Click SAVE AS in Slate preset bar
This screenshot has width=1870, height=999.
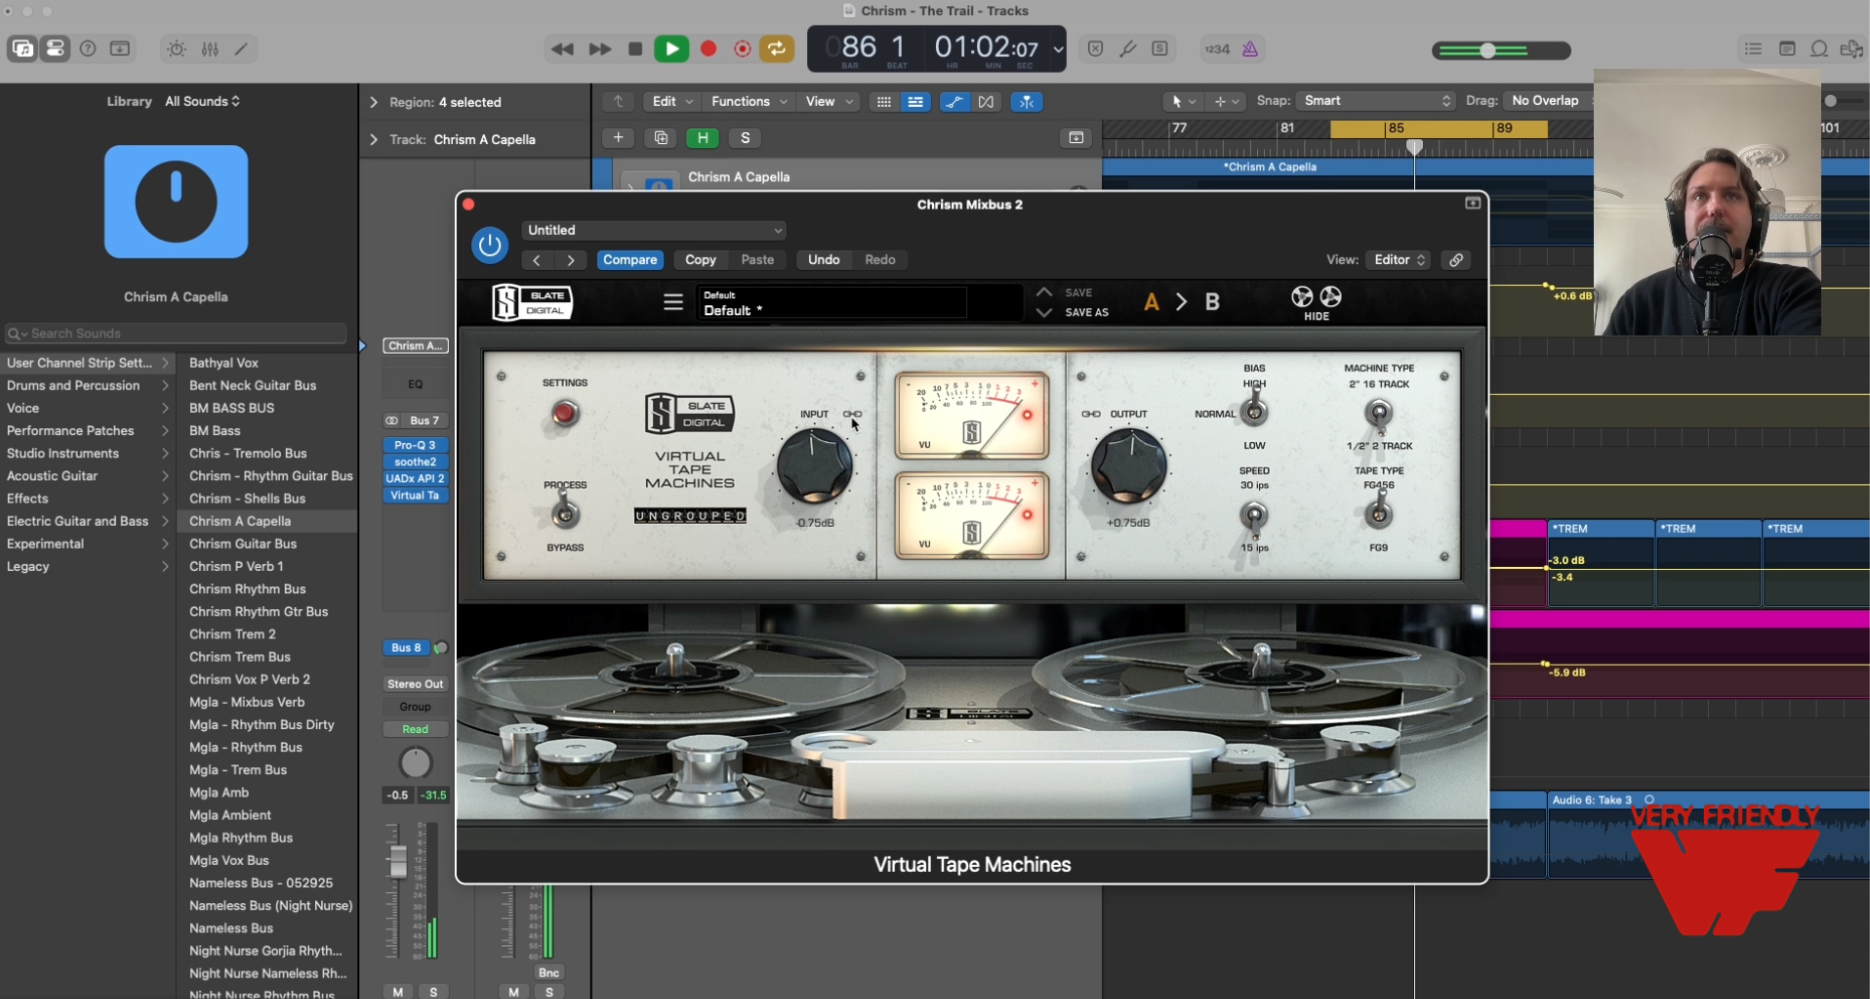pyautogui.click(x=1087, y=312)
